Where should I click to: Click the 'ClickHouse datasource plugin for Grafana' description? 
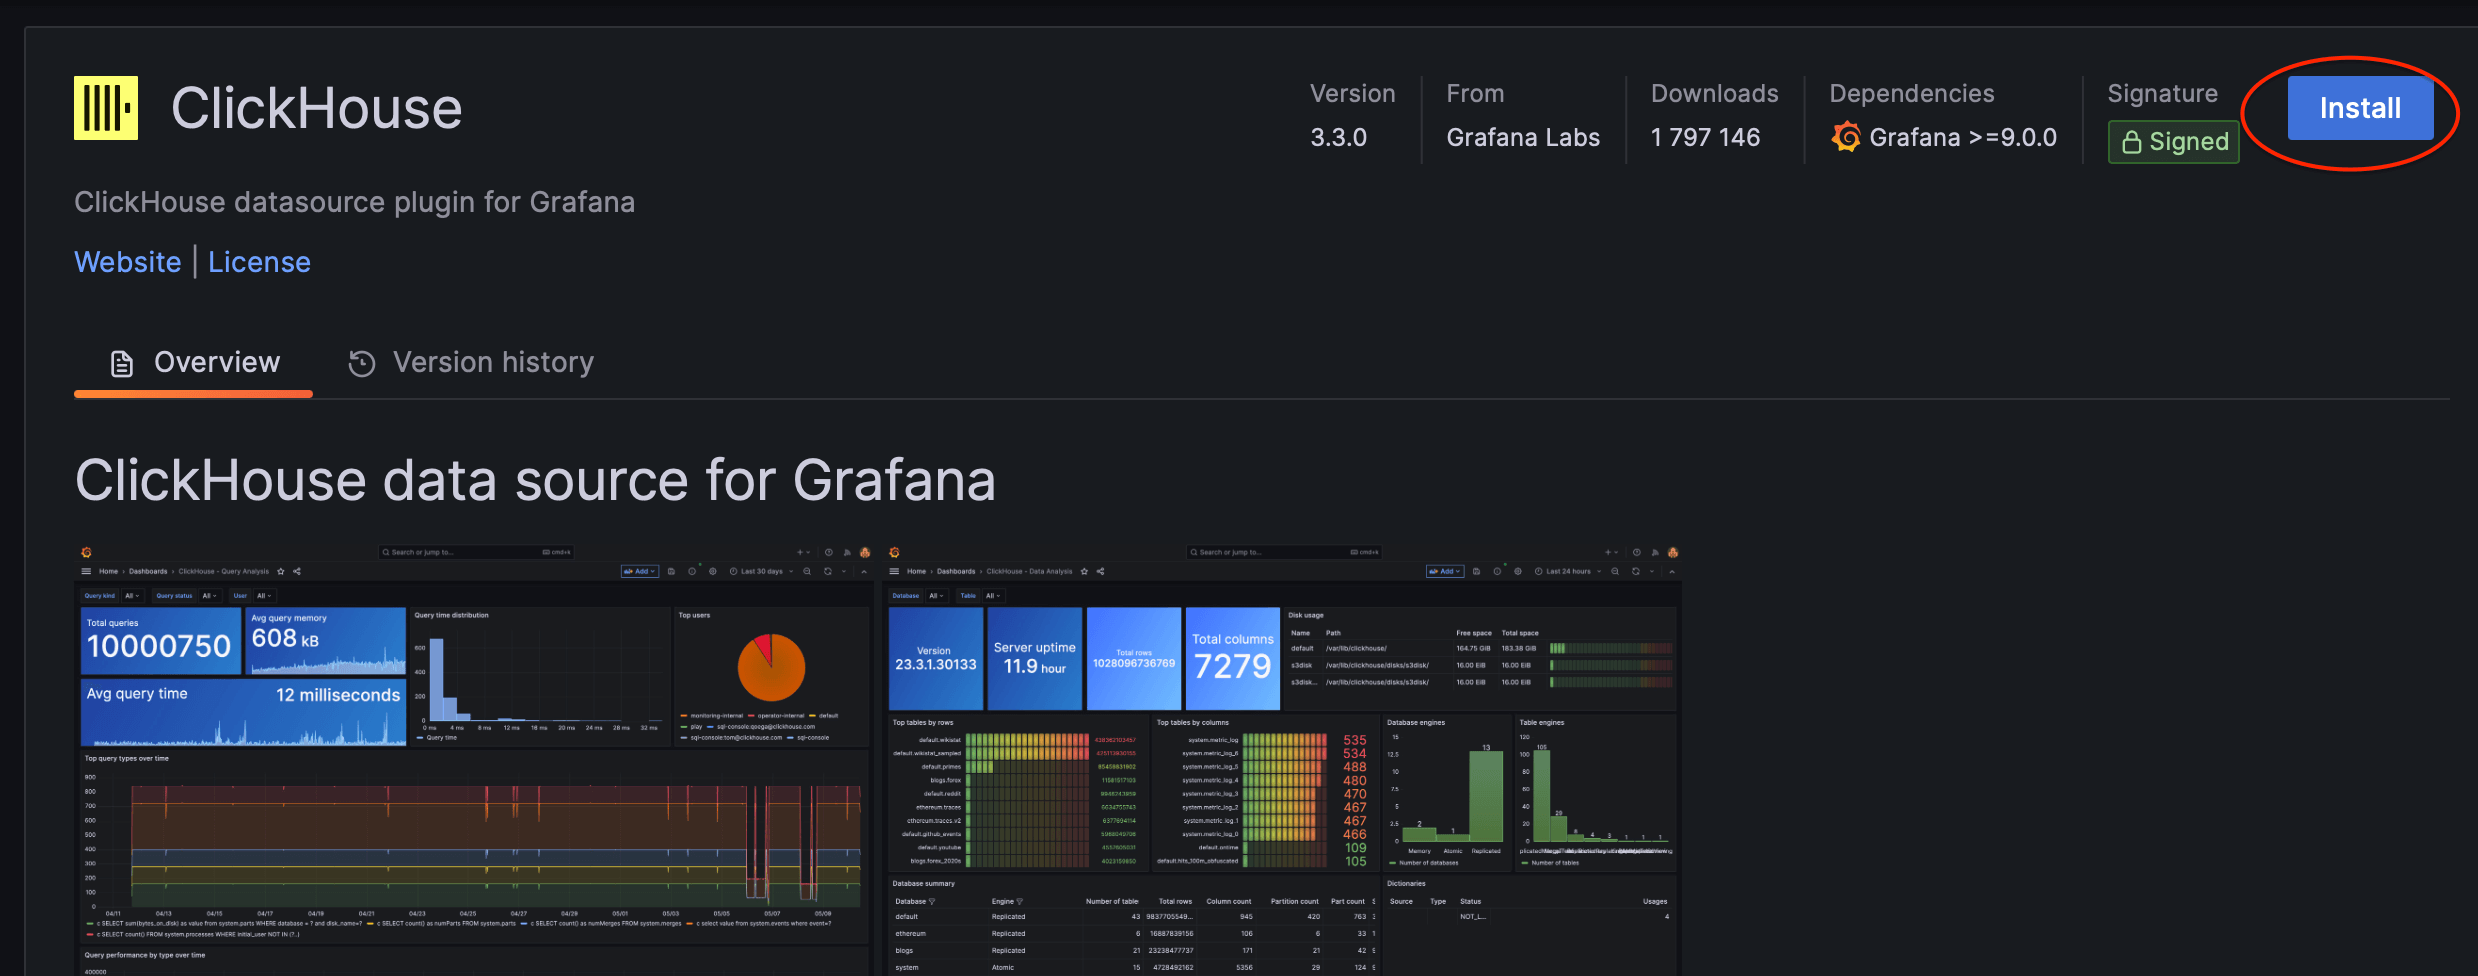(x=355, y=203)
